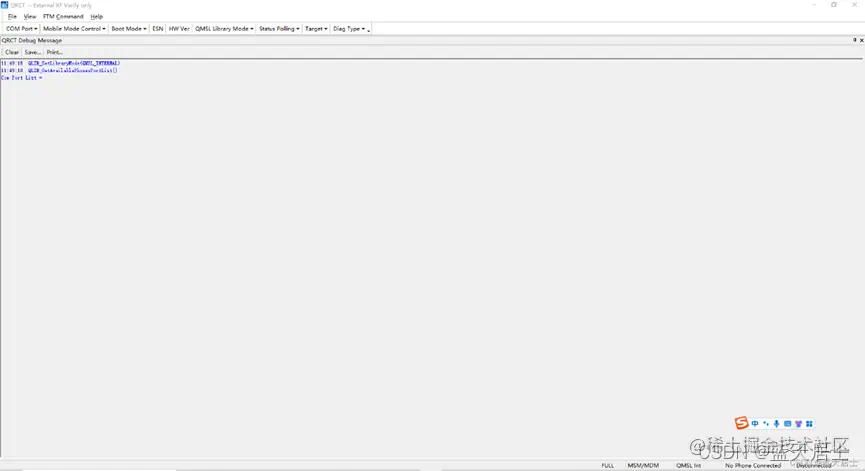Expand the Mobile Mode Control dropdown
Screen dimensions: 865x471
74,29
